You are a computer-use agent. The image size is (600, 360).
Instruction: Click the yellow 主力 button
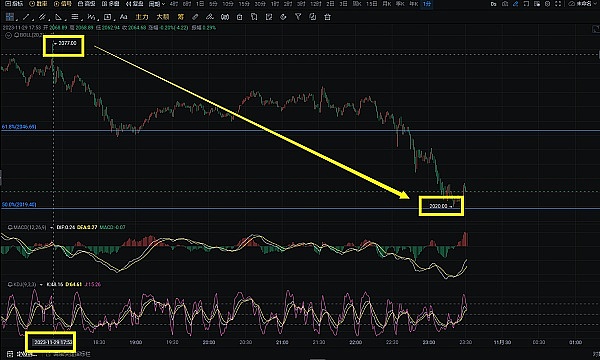142,17
